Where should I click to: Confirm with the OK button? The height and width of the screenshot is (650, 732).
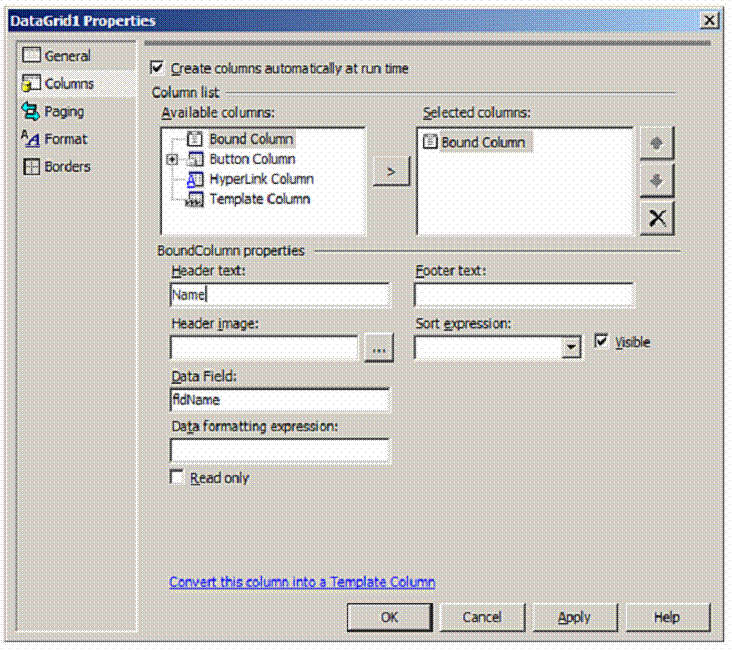coord(389,618)
